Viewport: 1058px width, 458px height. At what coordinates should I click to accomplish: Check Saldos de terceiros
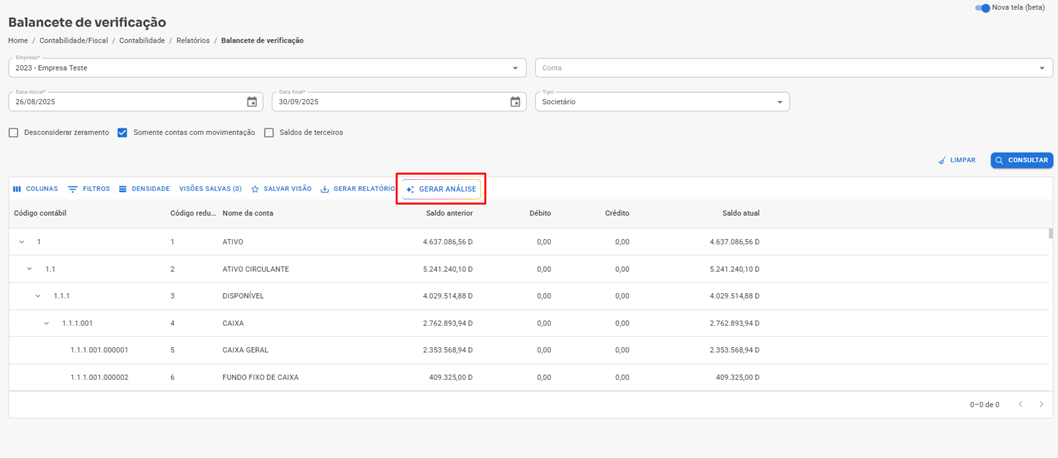269,133
